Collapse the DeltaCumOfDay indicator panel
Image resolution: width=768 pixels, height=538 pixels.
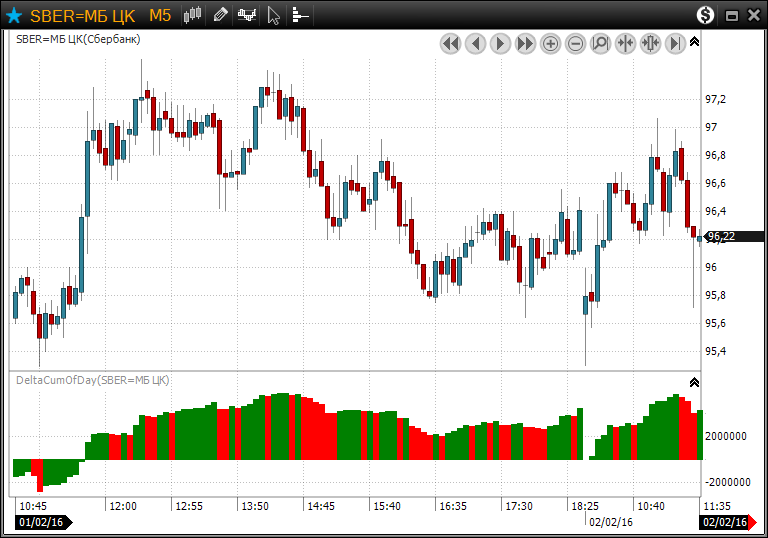coord(695,382)
